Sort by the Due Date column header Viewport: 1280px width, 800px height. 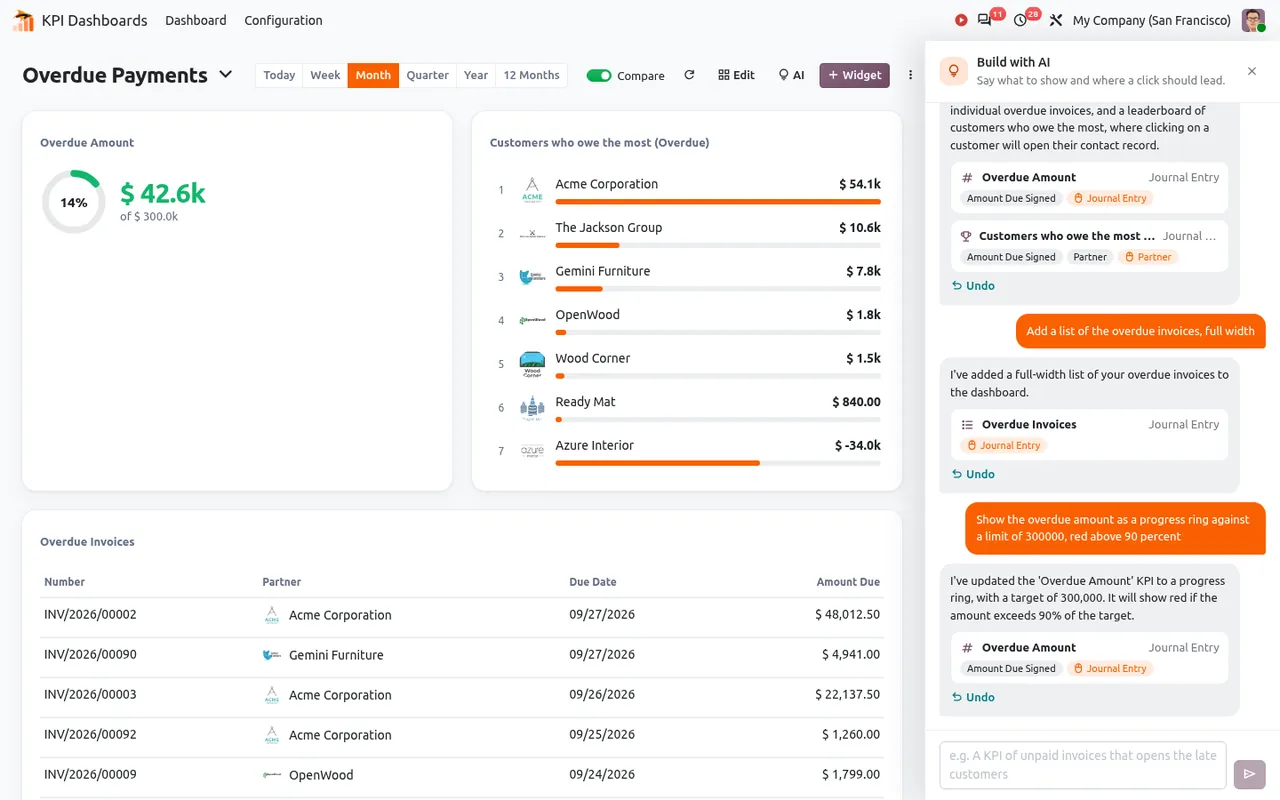[593, 582]
